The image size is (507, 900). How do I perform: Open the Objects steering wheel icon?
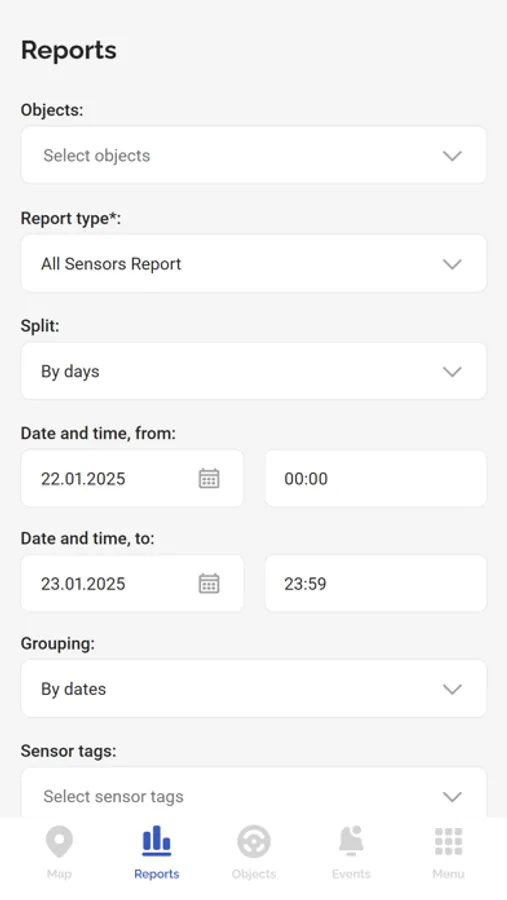(254, 841)
